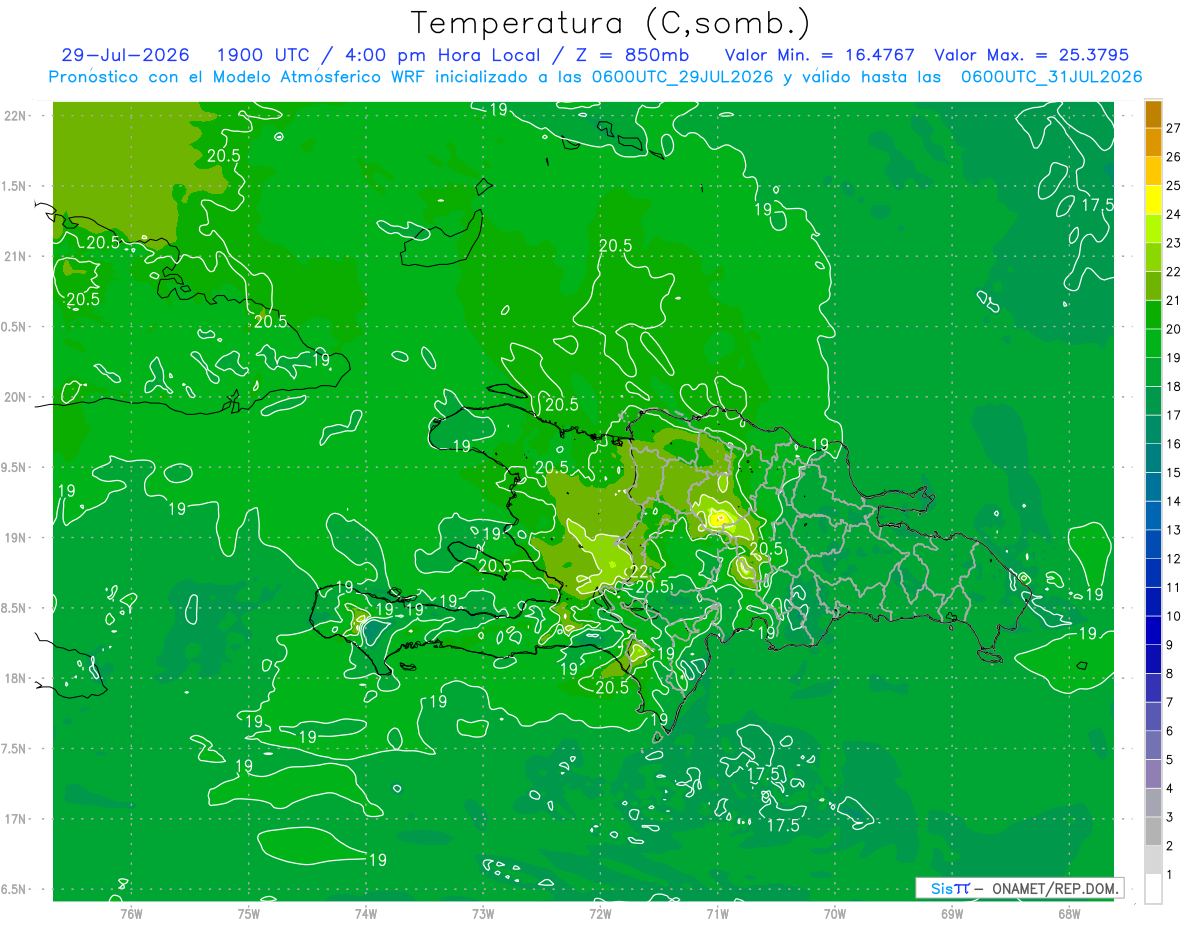
Task: Pick the purple swatch between 4 and 5
Action: (1154, 775)
